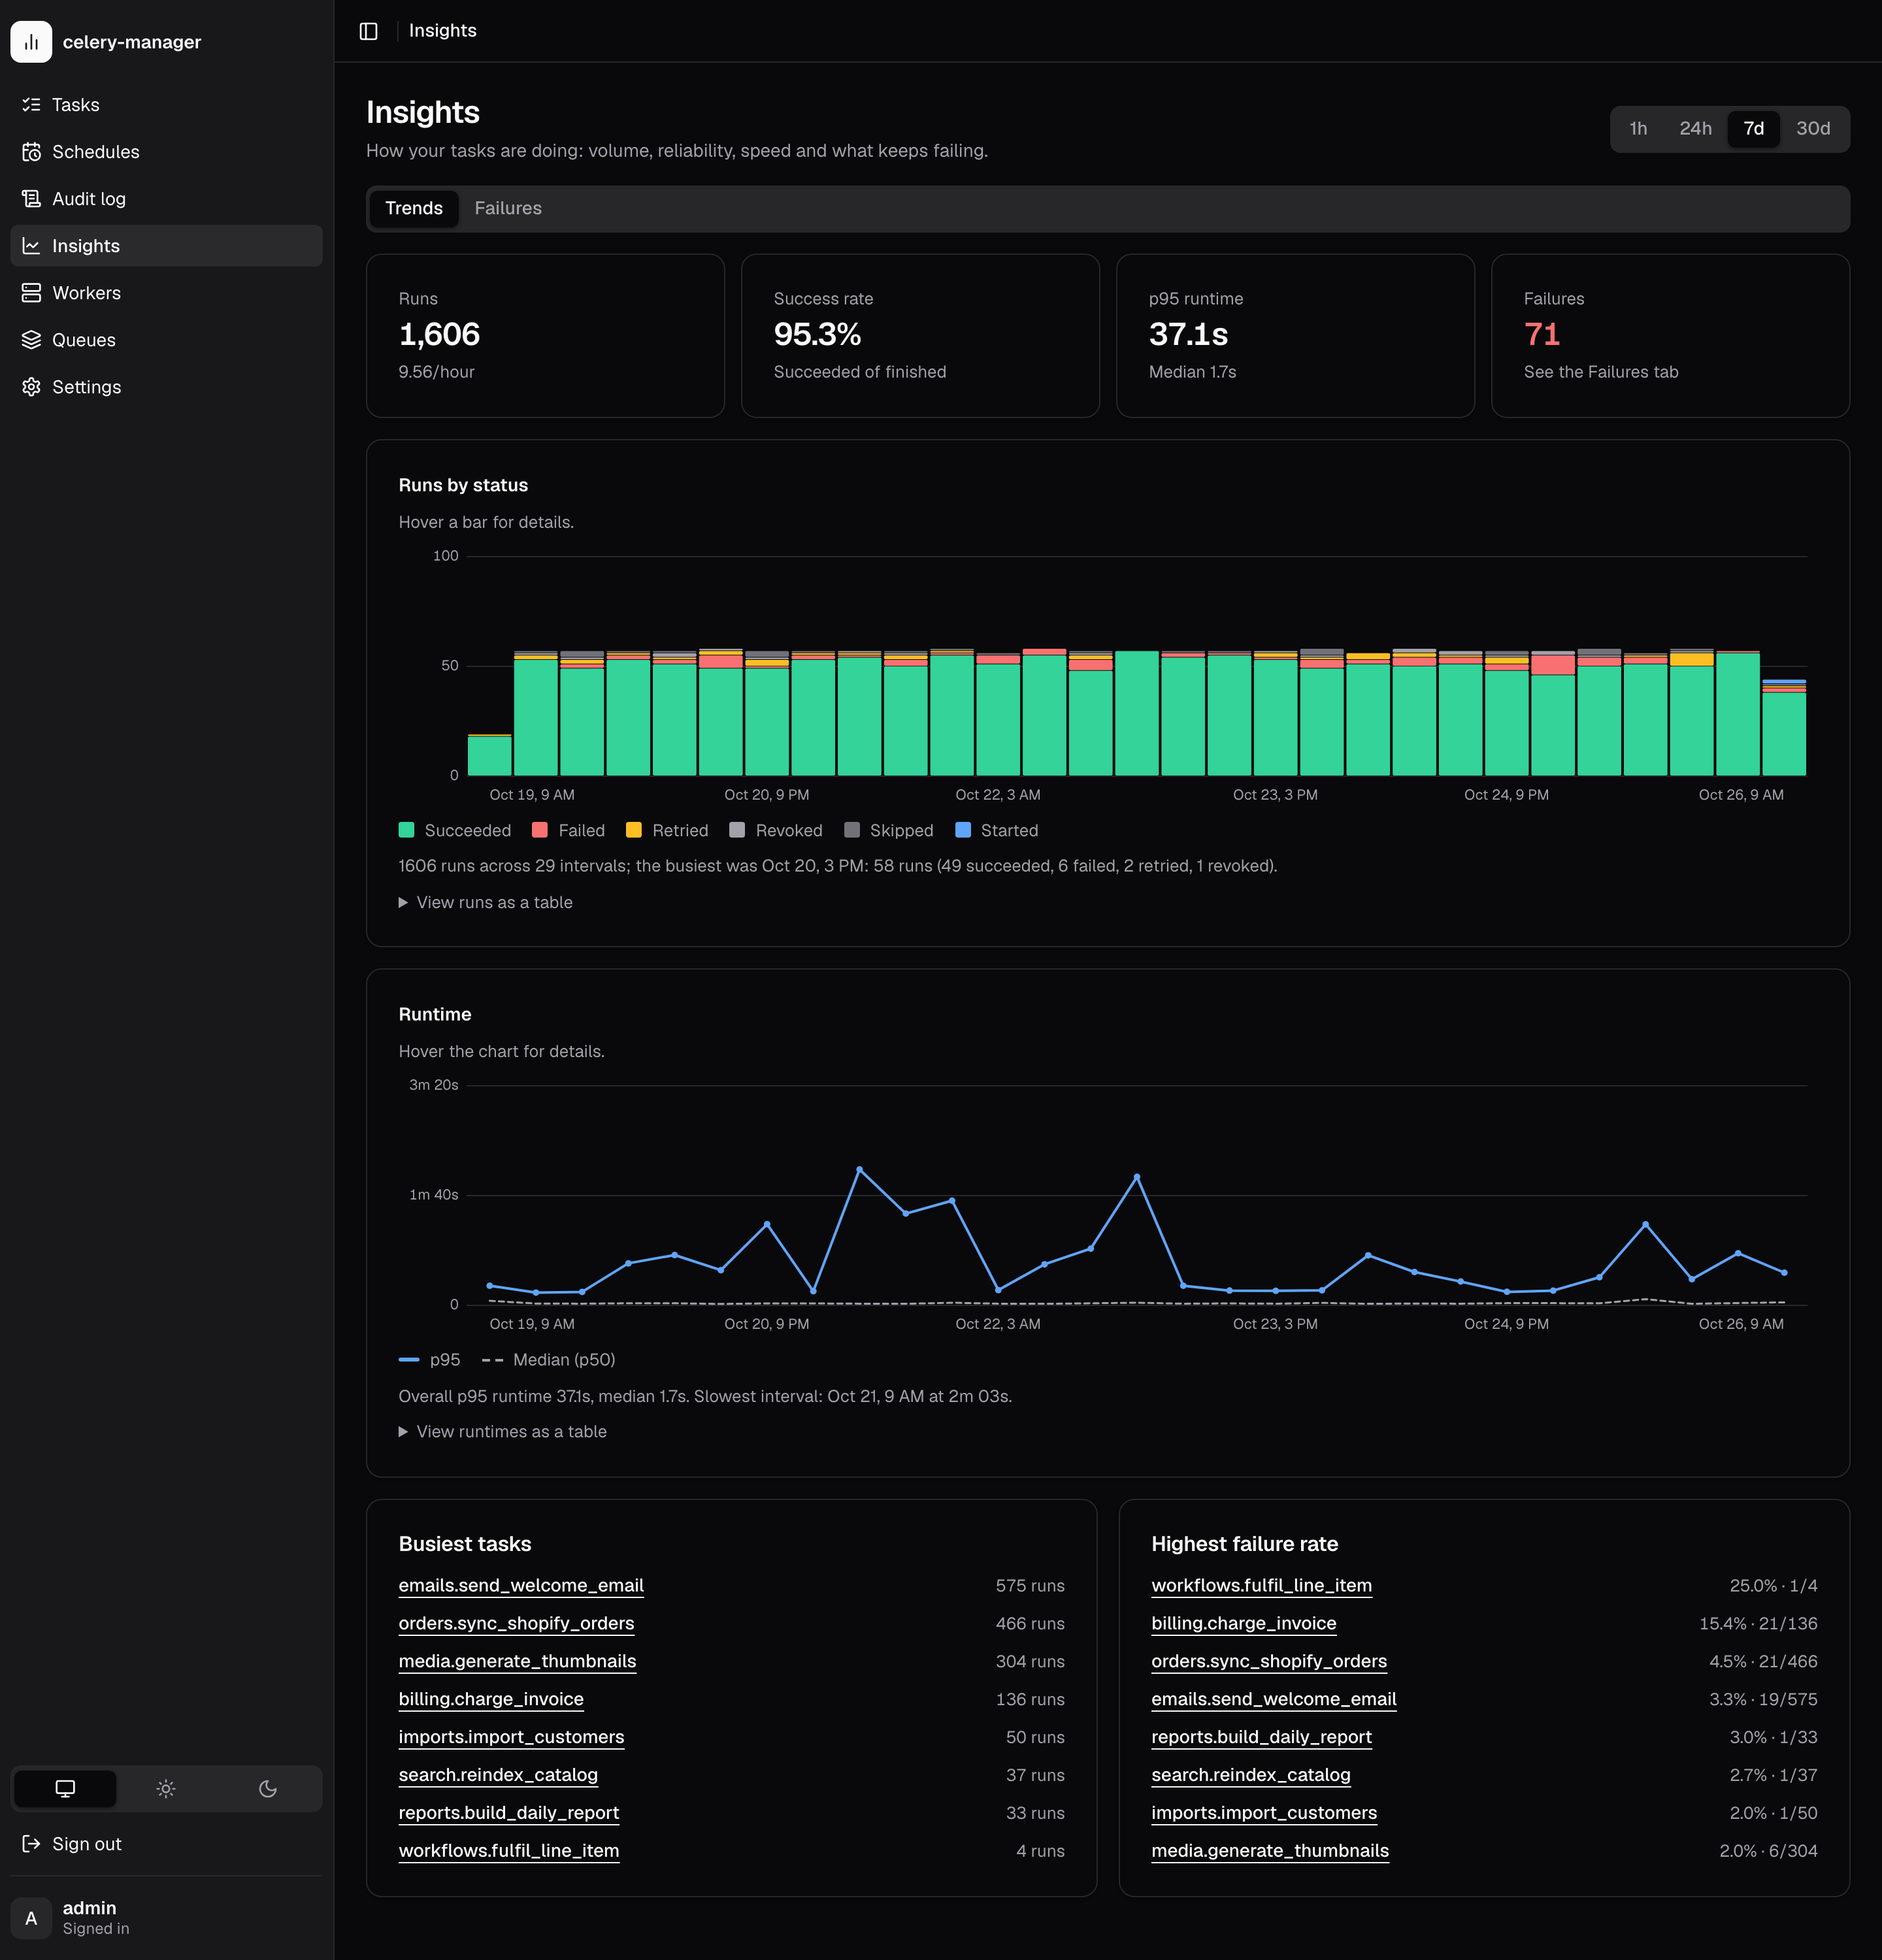Select the 1h time range

click(1638, 129)
